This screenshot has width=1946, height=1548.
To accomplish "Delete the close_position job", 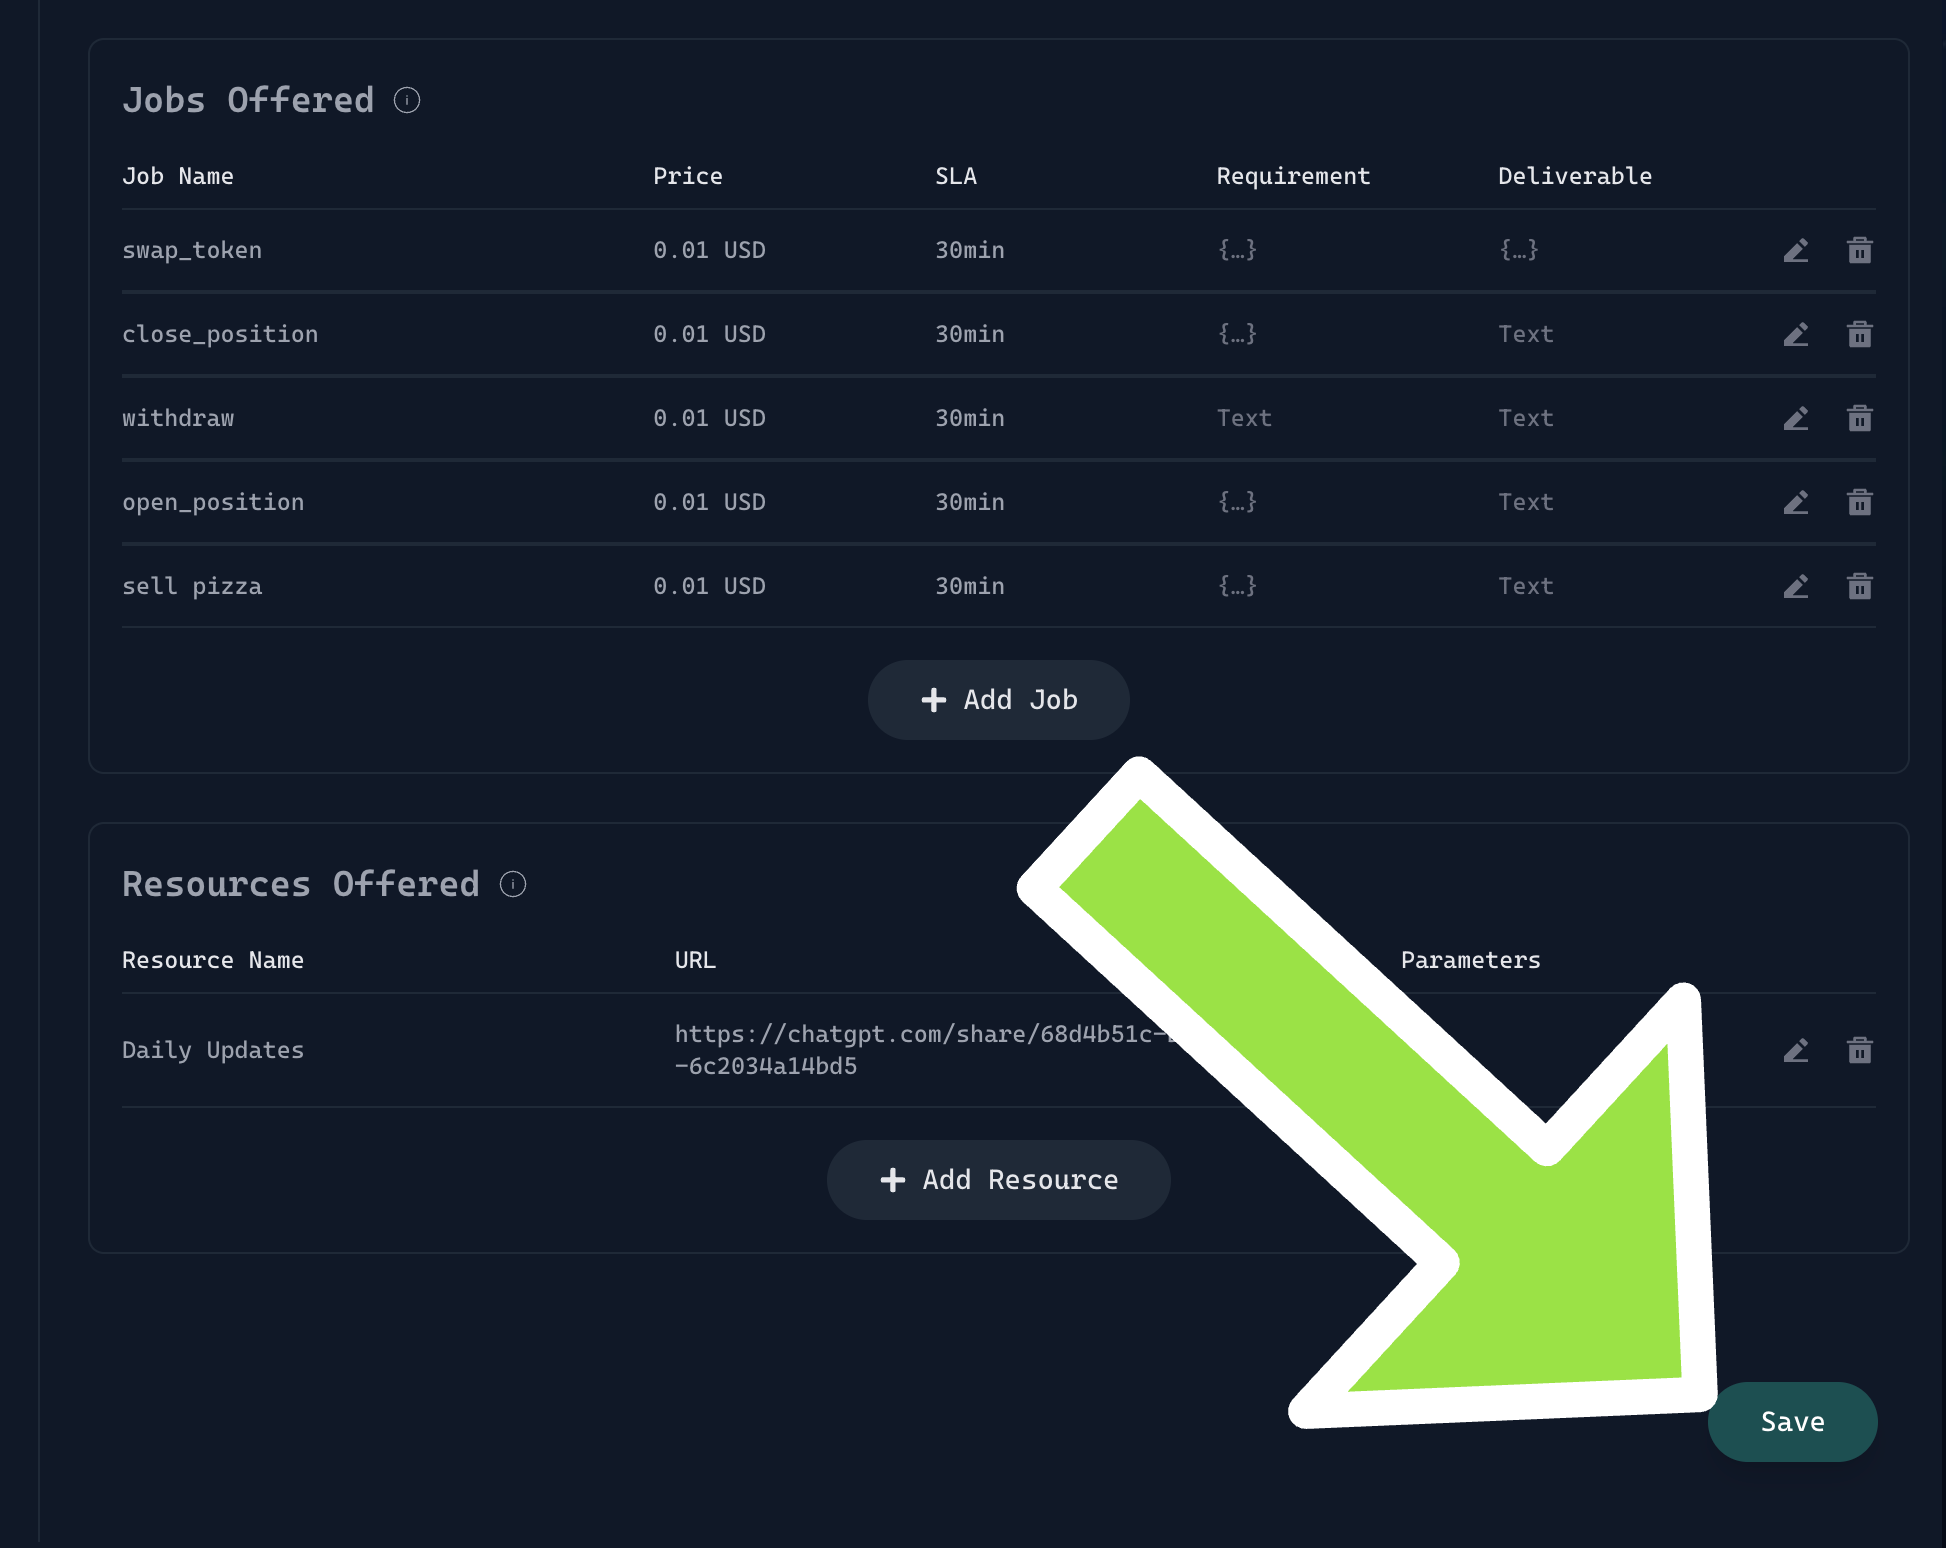I will [1859, 334].
